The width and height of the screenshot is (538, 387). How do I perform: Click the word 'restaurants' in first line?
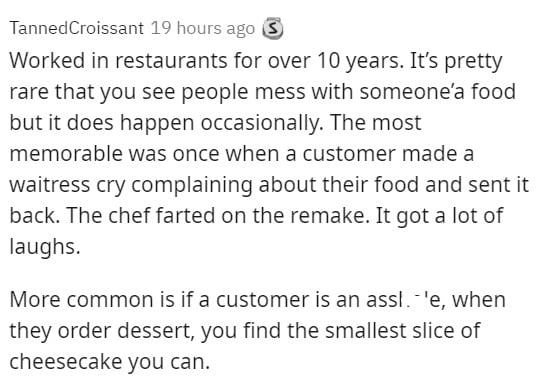(171, 60)
